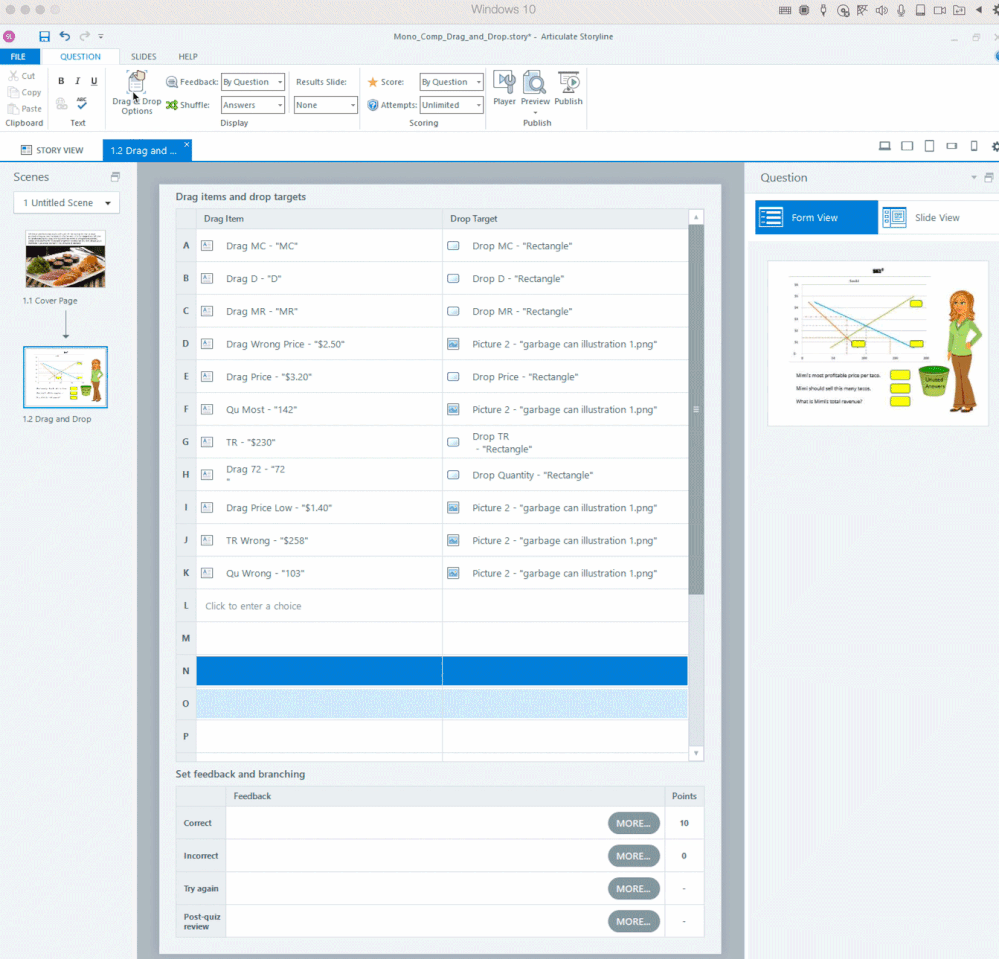
Task: Toggle underline text formatting
Action: coord(94,81)
